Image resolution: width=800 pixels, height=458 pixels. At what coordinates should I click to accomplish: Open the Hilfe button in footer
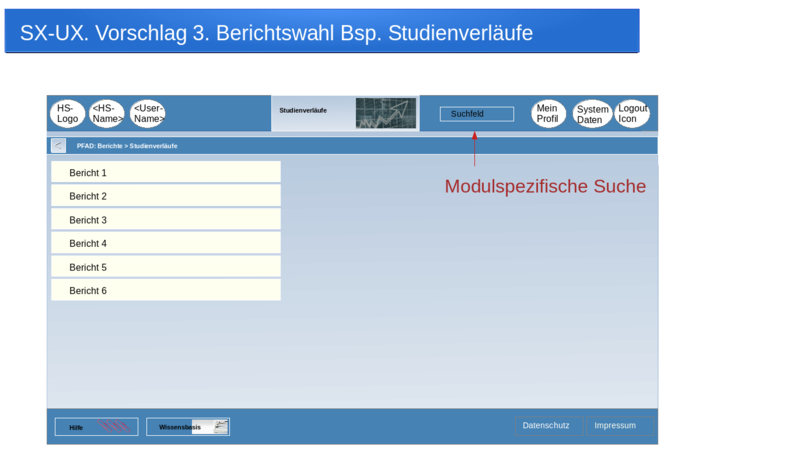[x=97, y=427]
